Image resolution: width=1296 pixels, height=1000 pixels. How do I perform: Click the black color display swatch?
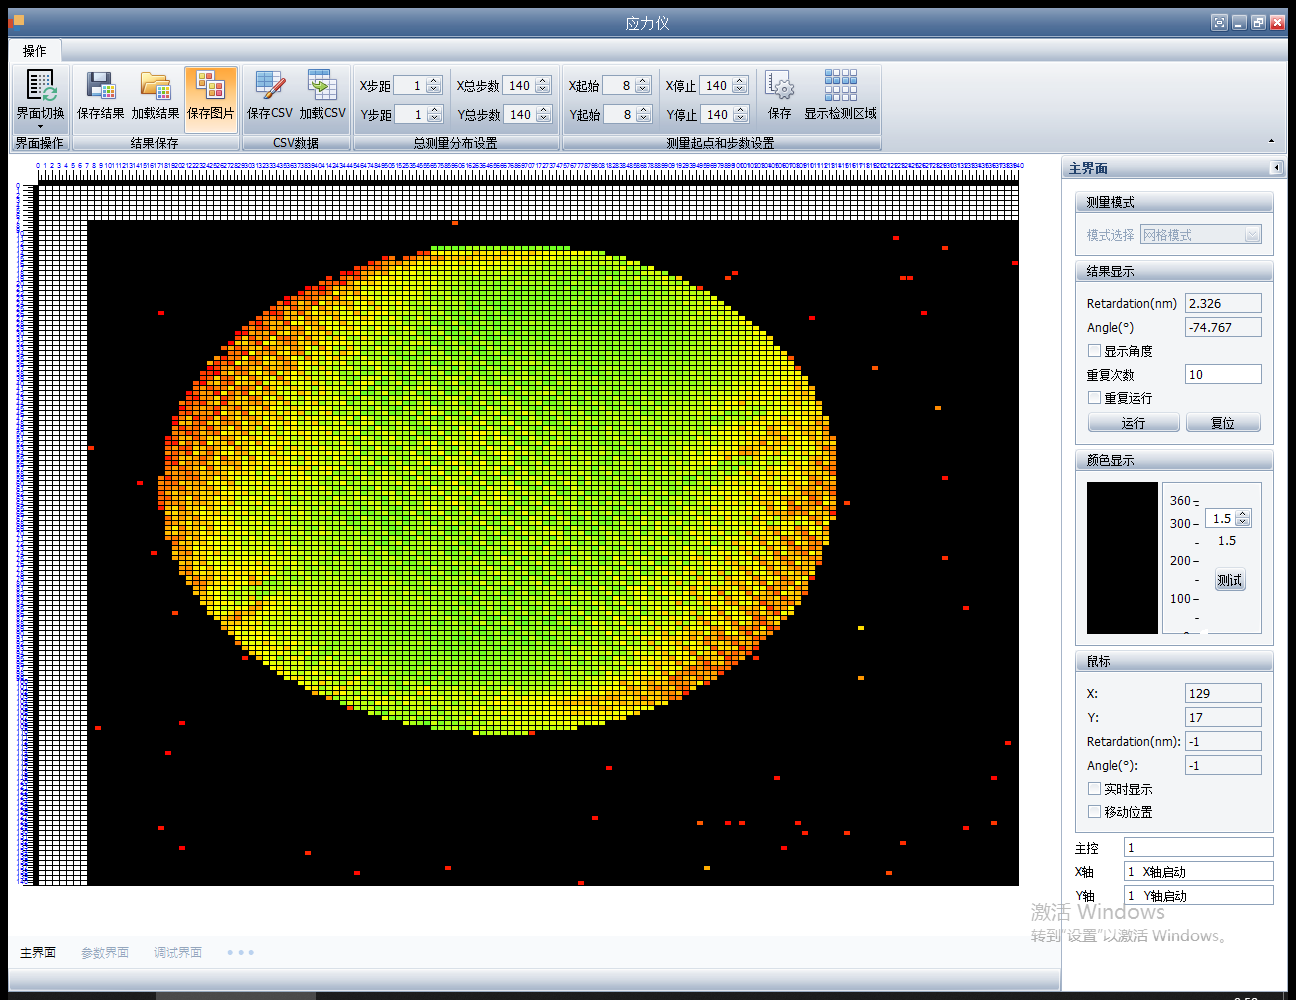1122,557
